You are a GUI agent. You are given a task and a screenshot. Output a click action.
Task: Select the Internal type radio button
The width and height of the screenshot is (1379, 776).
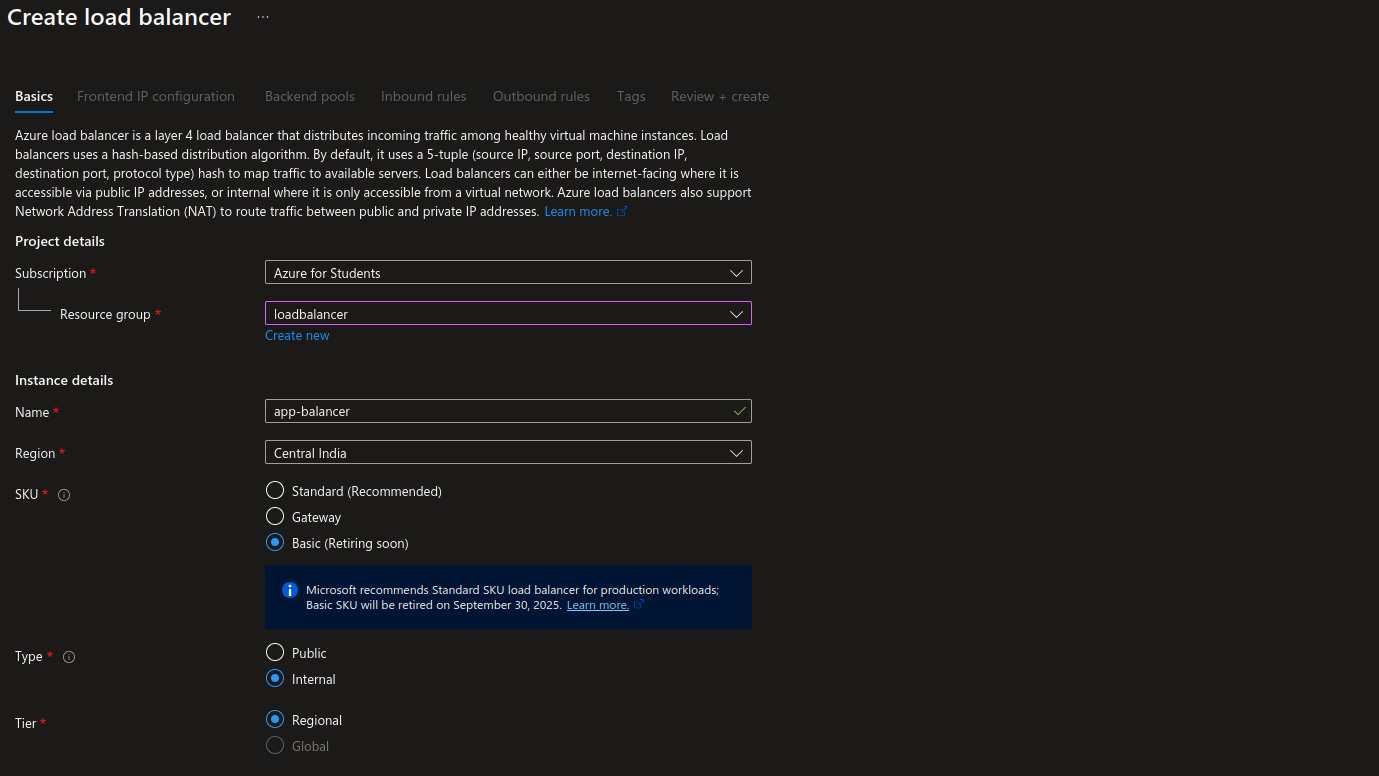click(275, 679)
